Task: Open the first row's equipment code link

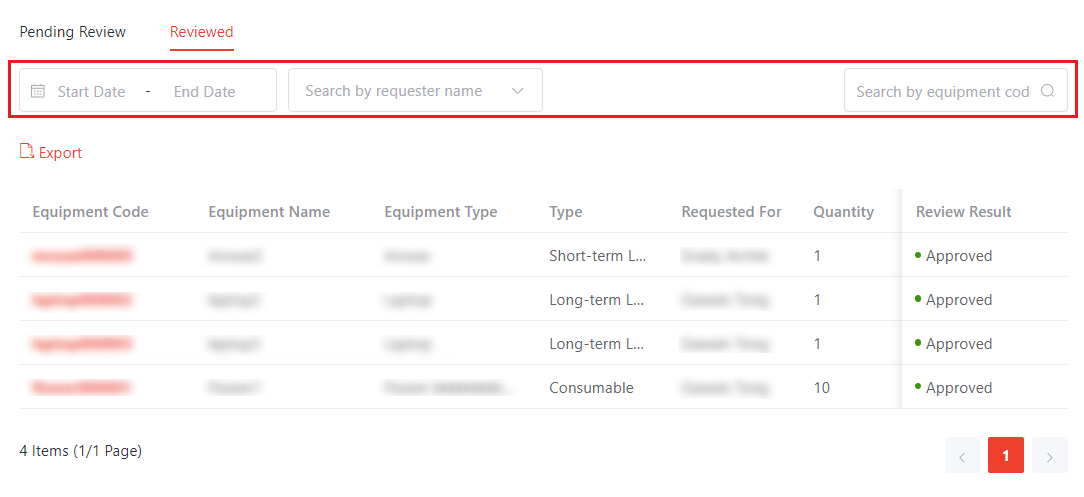Action: (82, 256)
